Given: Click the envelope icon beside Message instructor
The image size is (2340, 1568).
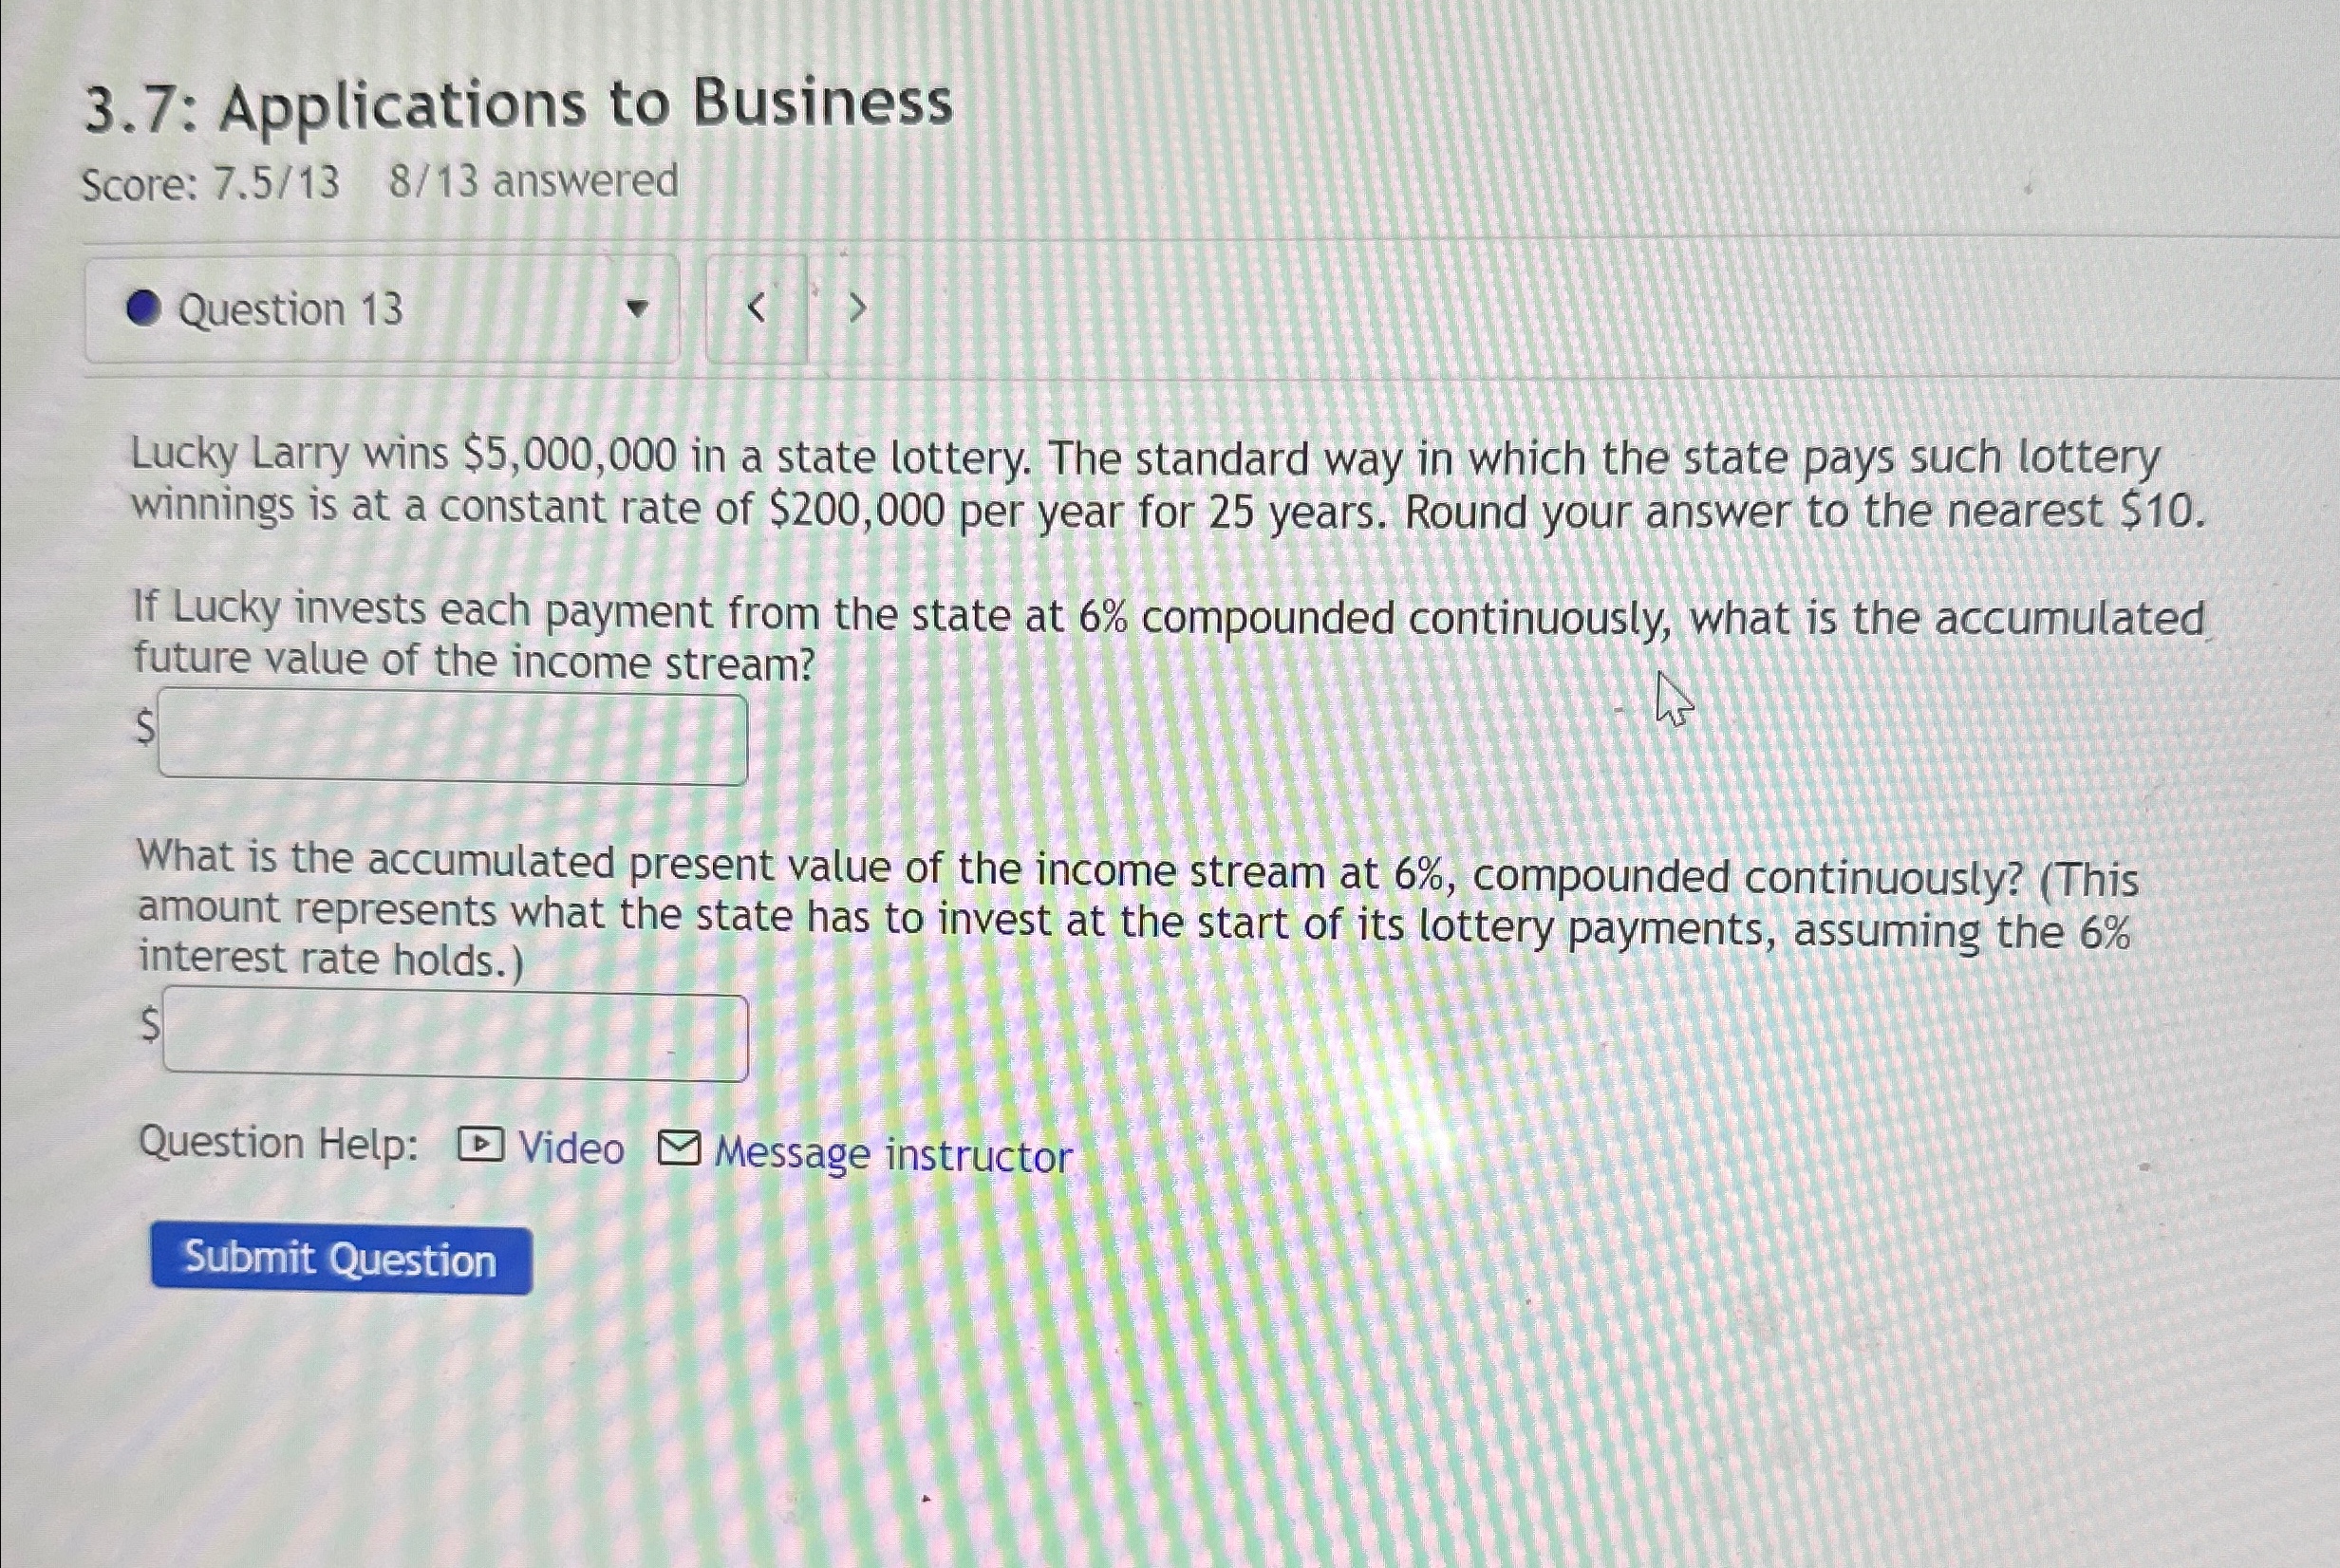Looking at the screenshot, I should 680,1149.
